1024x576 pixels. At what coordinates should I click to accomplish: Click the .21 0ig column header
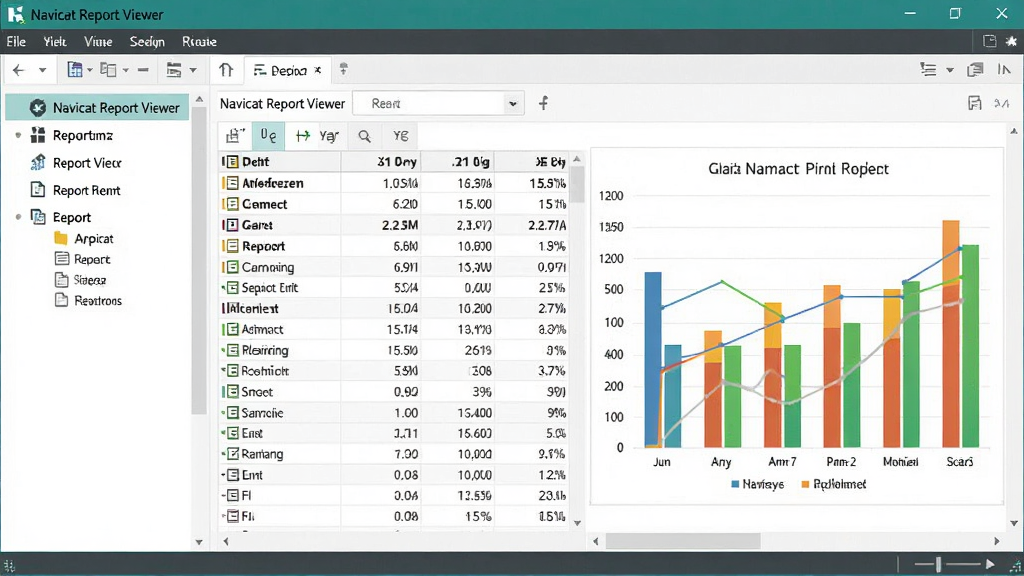click(x=457, y=161)
